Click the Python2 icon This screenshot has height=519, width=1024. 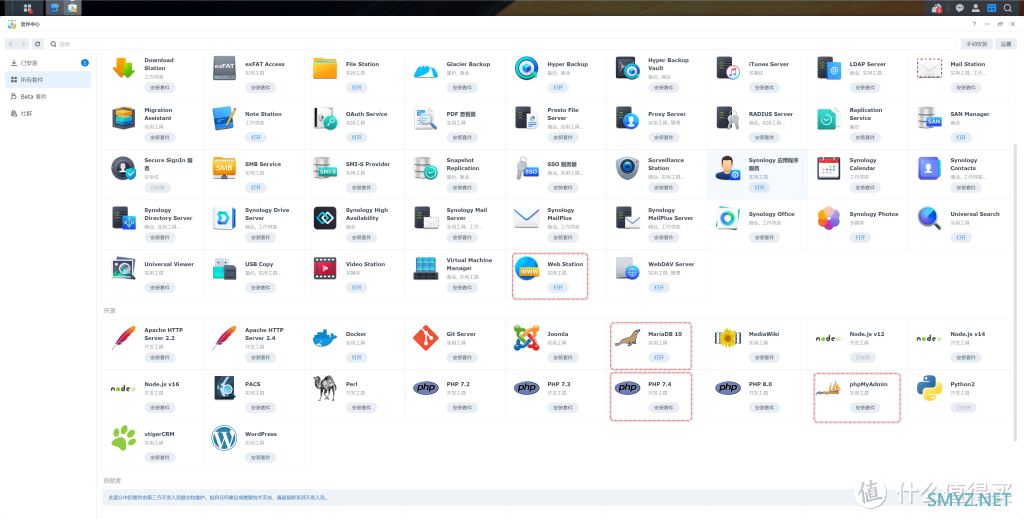click(929, 388)
